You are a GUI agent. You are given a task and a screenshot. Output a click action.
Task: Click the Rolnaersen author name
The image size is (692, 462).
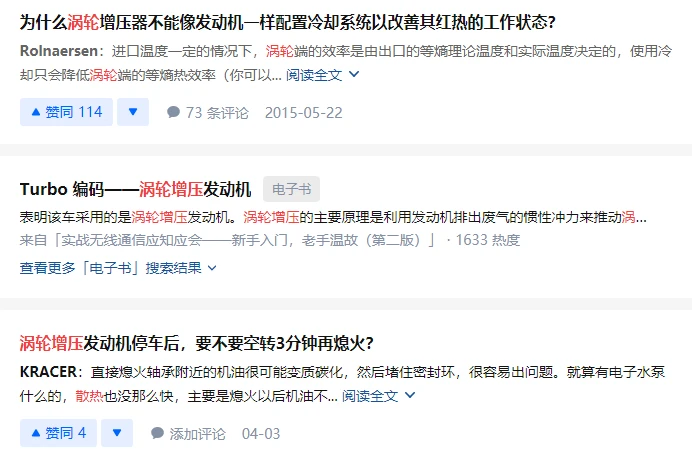tap(59, 51)
